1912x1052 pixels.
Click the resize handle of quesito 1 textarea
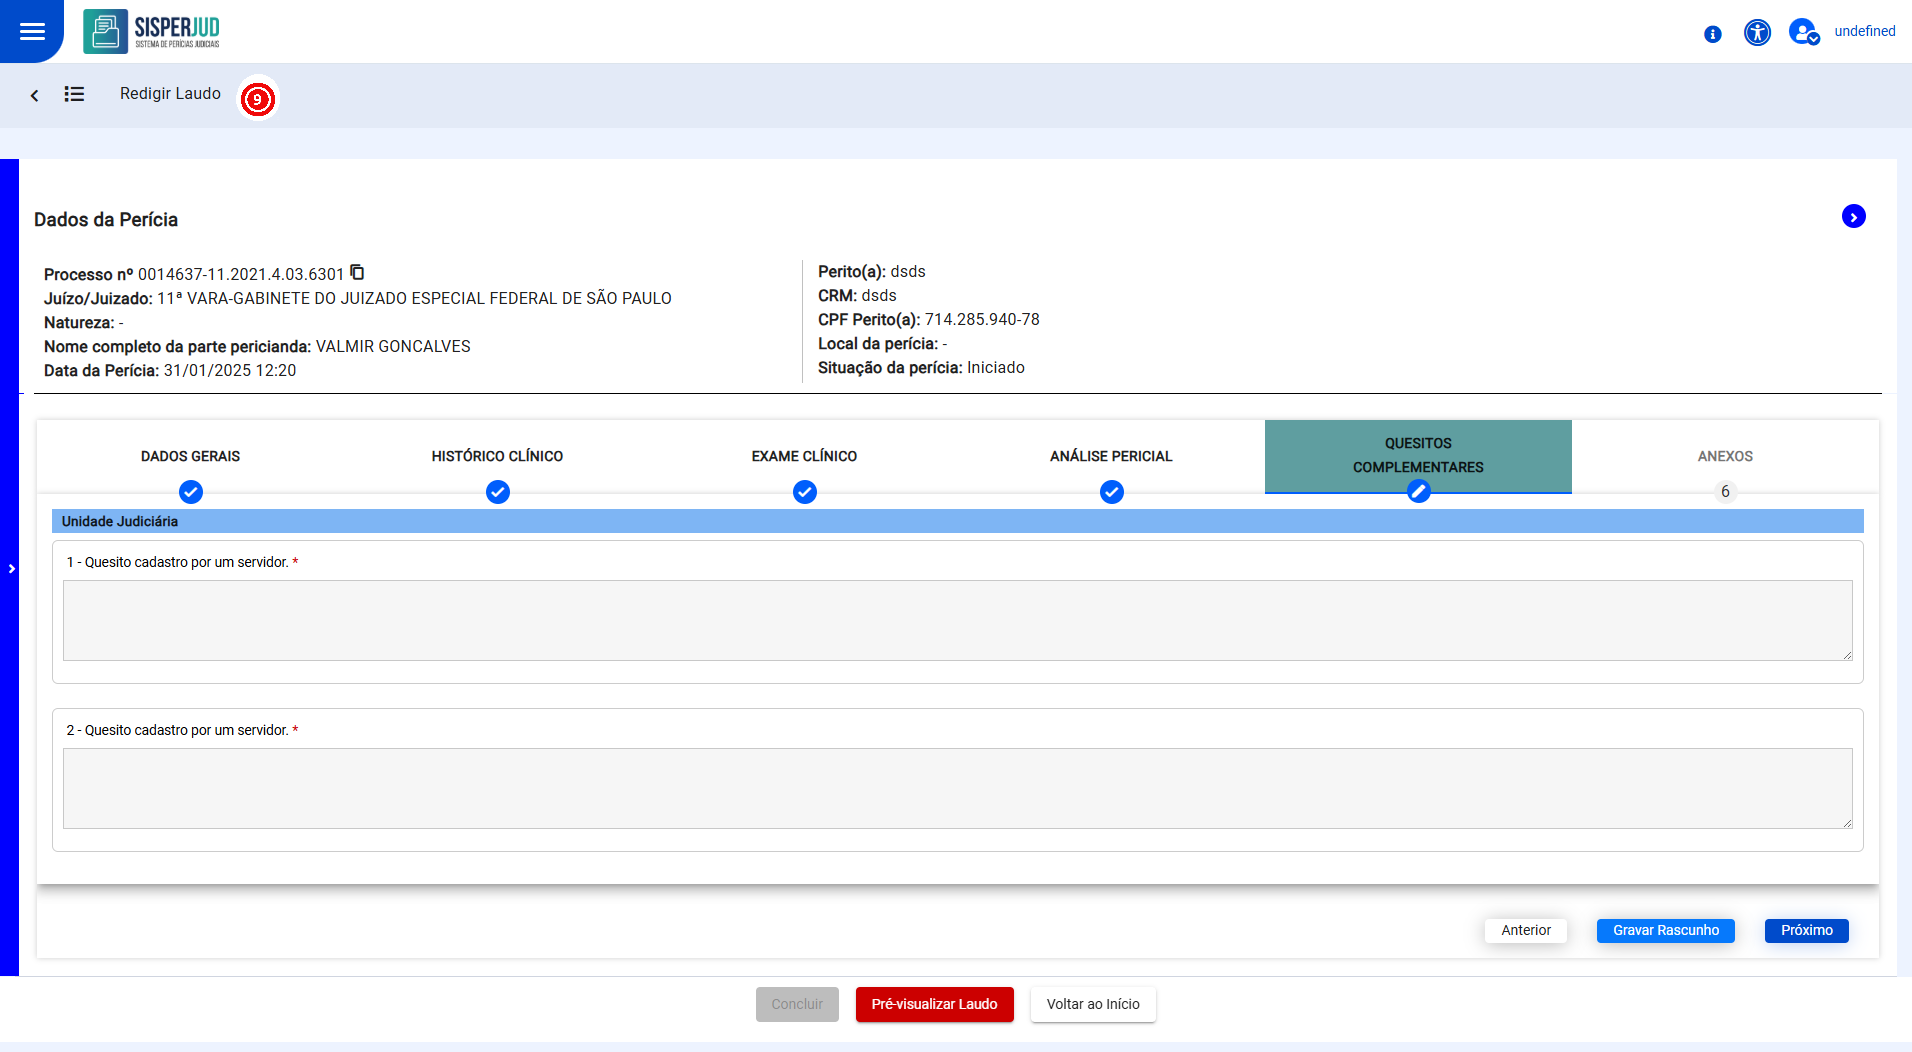point(1847,655)
